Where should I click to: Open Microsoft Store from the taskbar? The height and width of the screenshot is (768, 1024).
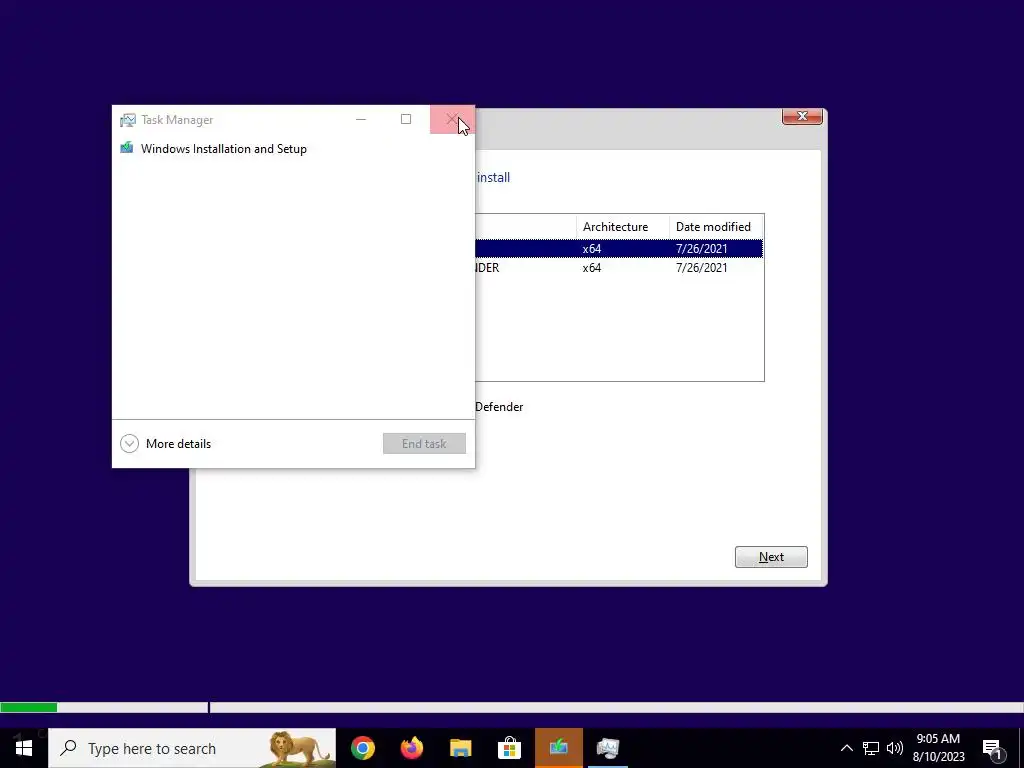pos(509,748)
